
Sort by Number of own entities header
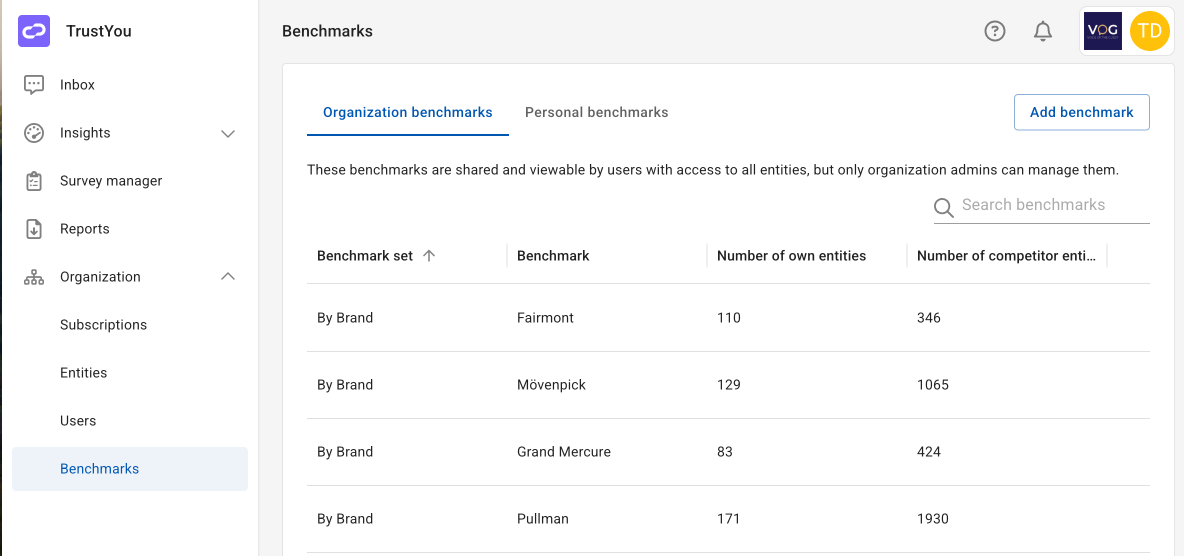[x=791, y=255]
